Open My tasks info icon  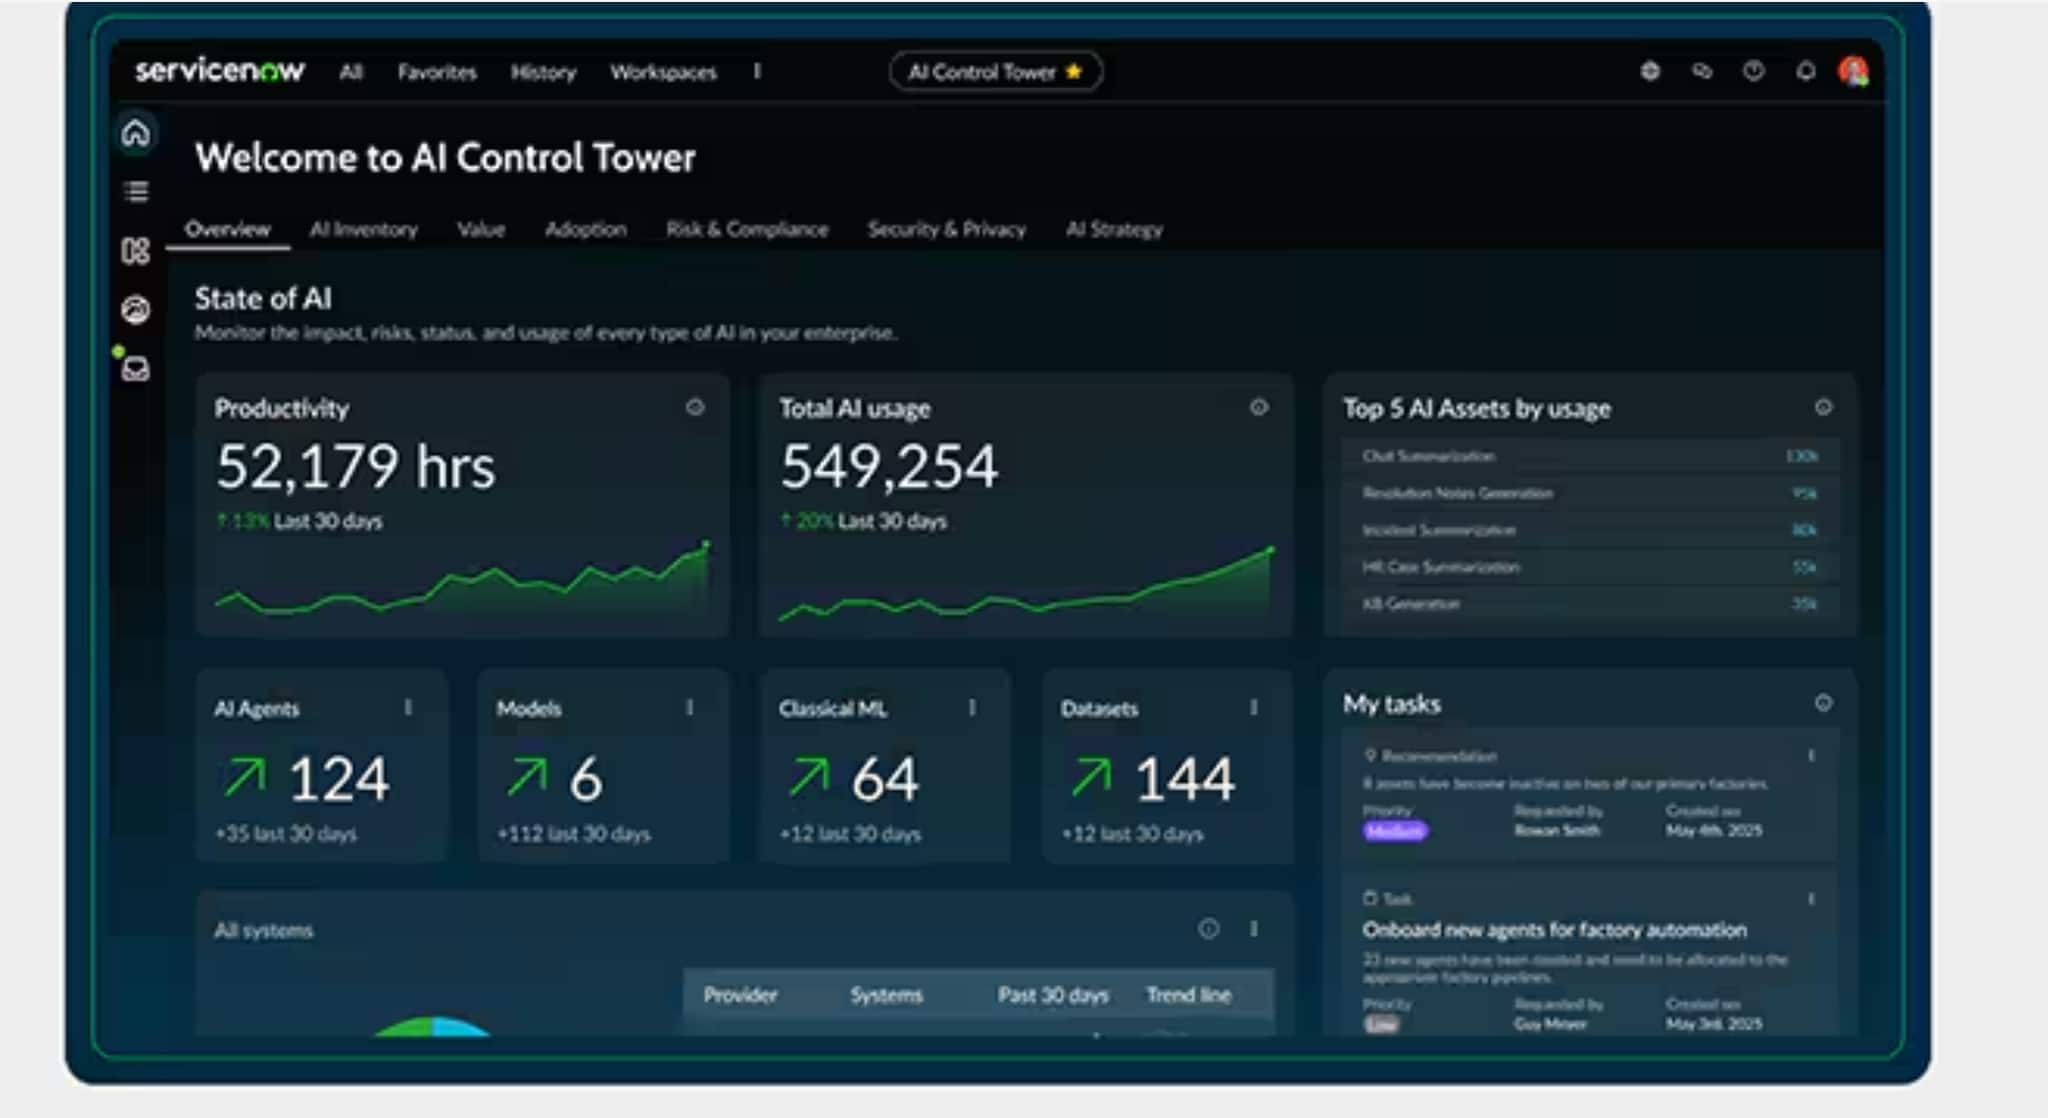point(1823,703)
